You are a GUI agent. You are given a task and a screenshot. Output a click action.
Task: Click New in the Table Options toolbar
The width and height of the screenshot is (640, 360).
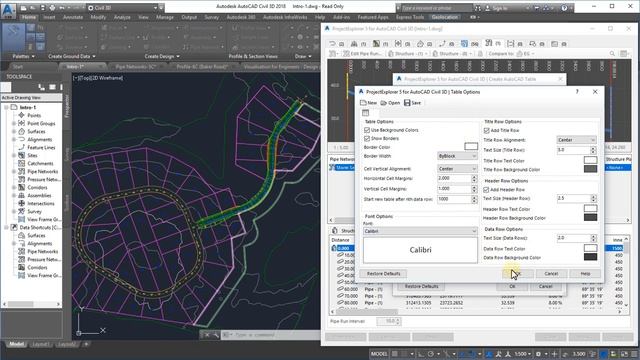(368, 103)
